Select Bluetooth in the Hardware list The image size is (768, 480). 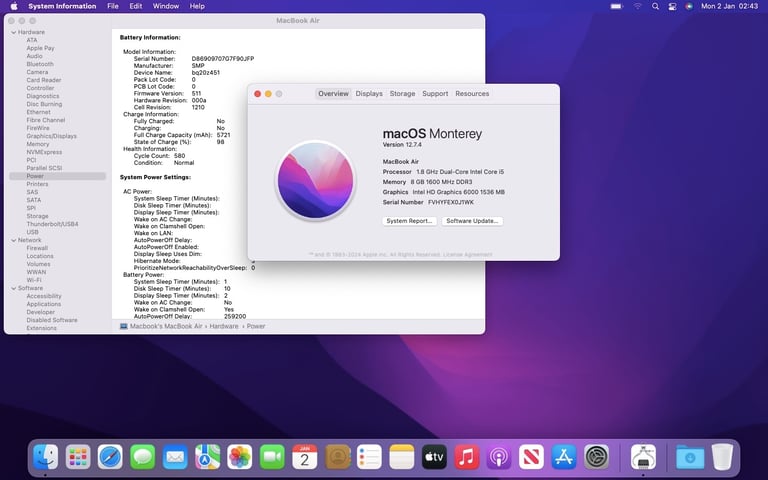click(x=40, y=64)
